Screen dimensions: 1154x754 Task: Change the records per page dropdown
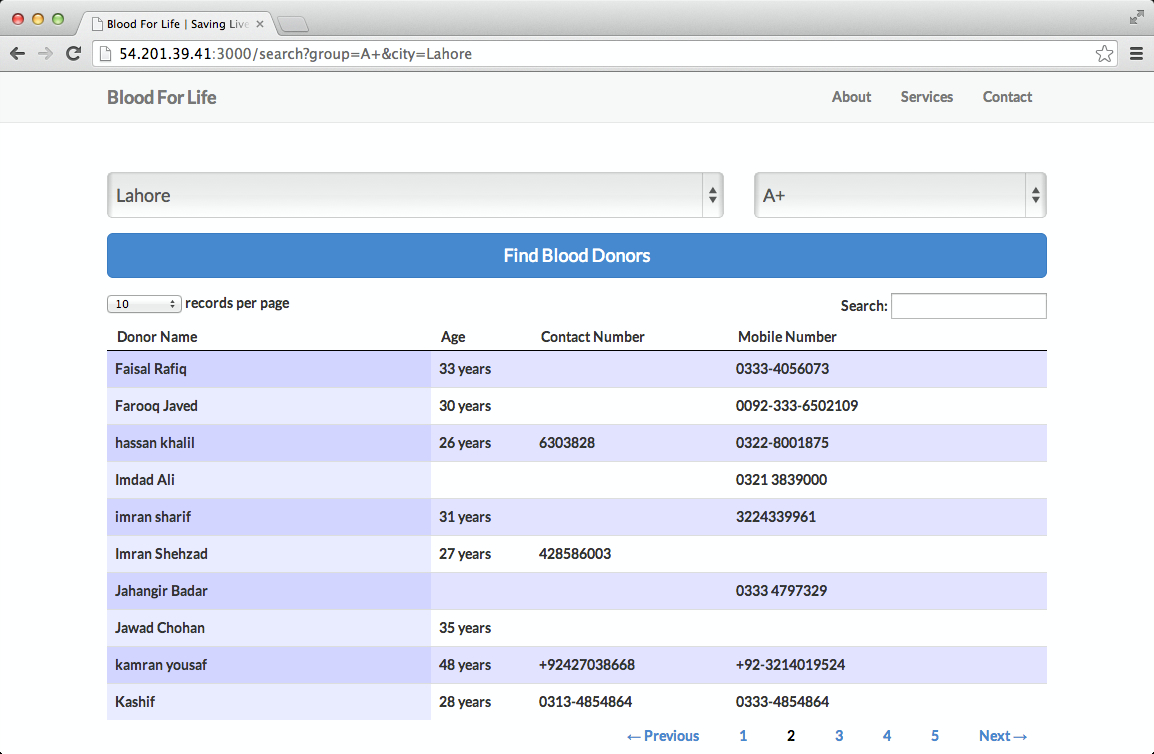click(144, 303)
